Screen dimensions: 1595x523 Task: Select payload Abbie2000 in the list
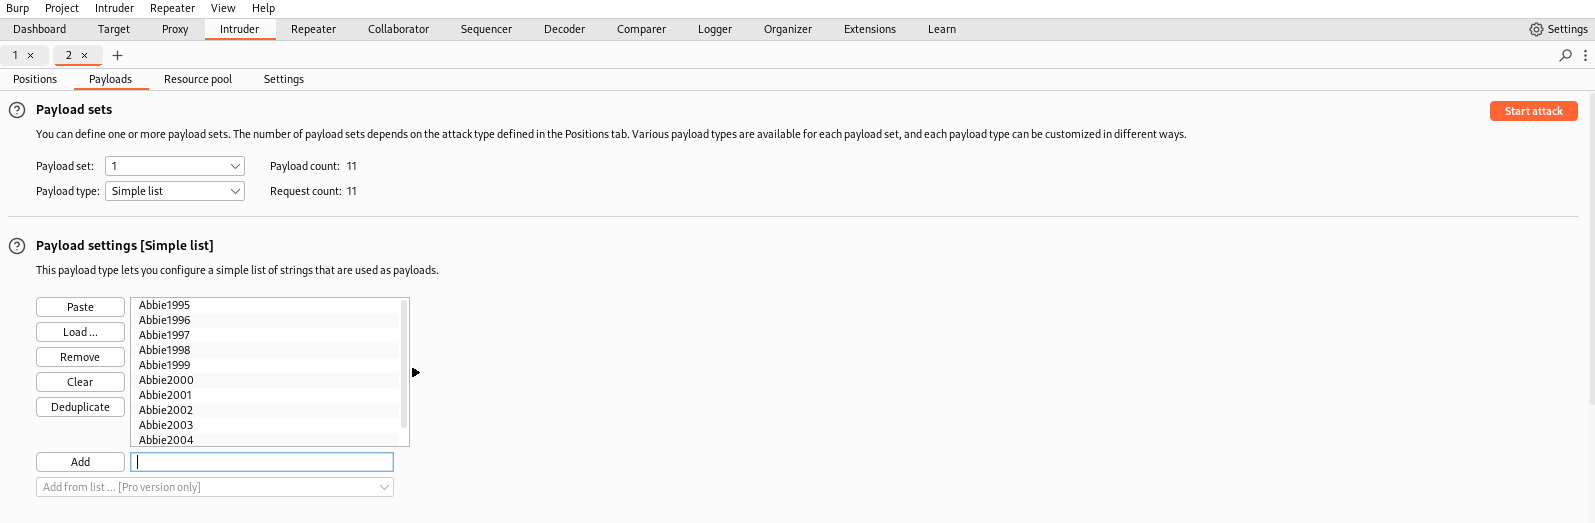click(x=265, y=380)
